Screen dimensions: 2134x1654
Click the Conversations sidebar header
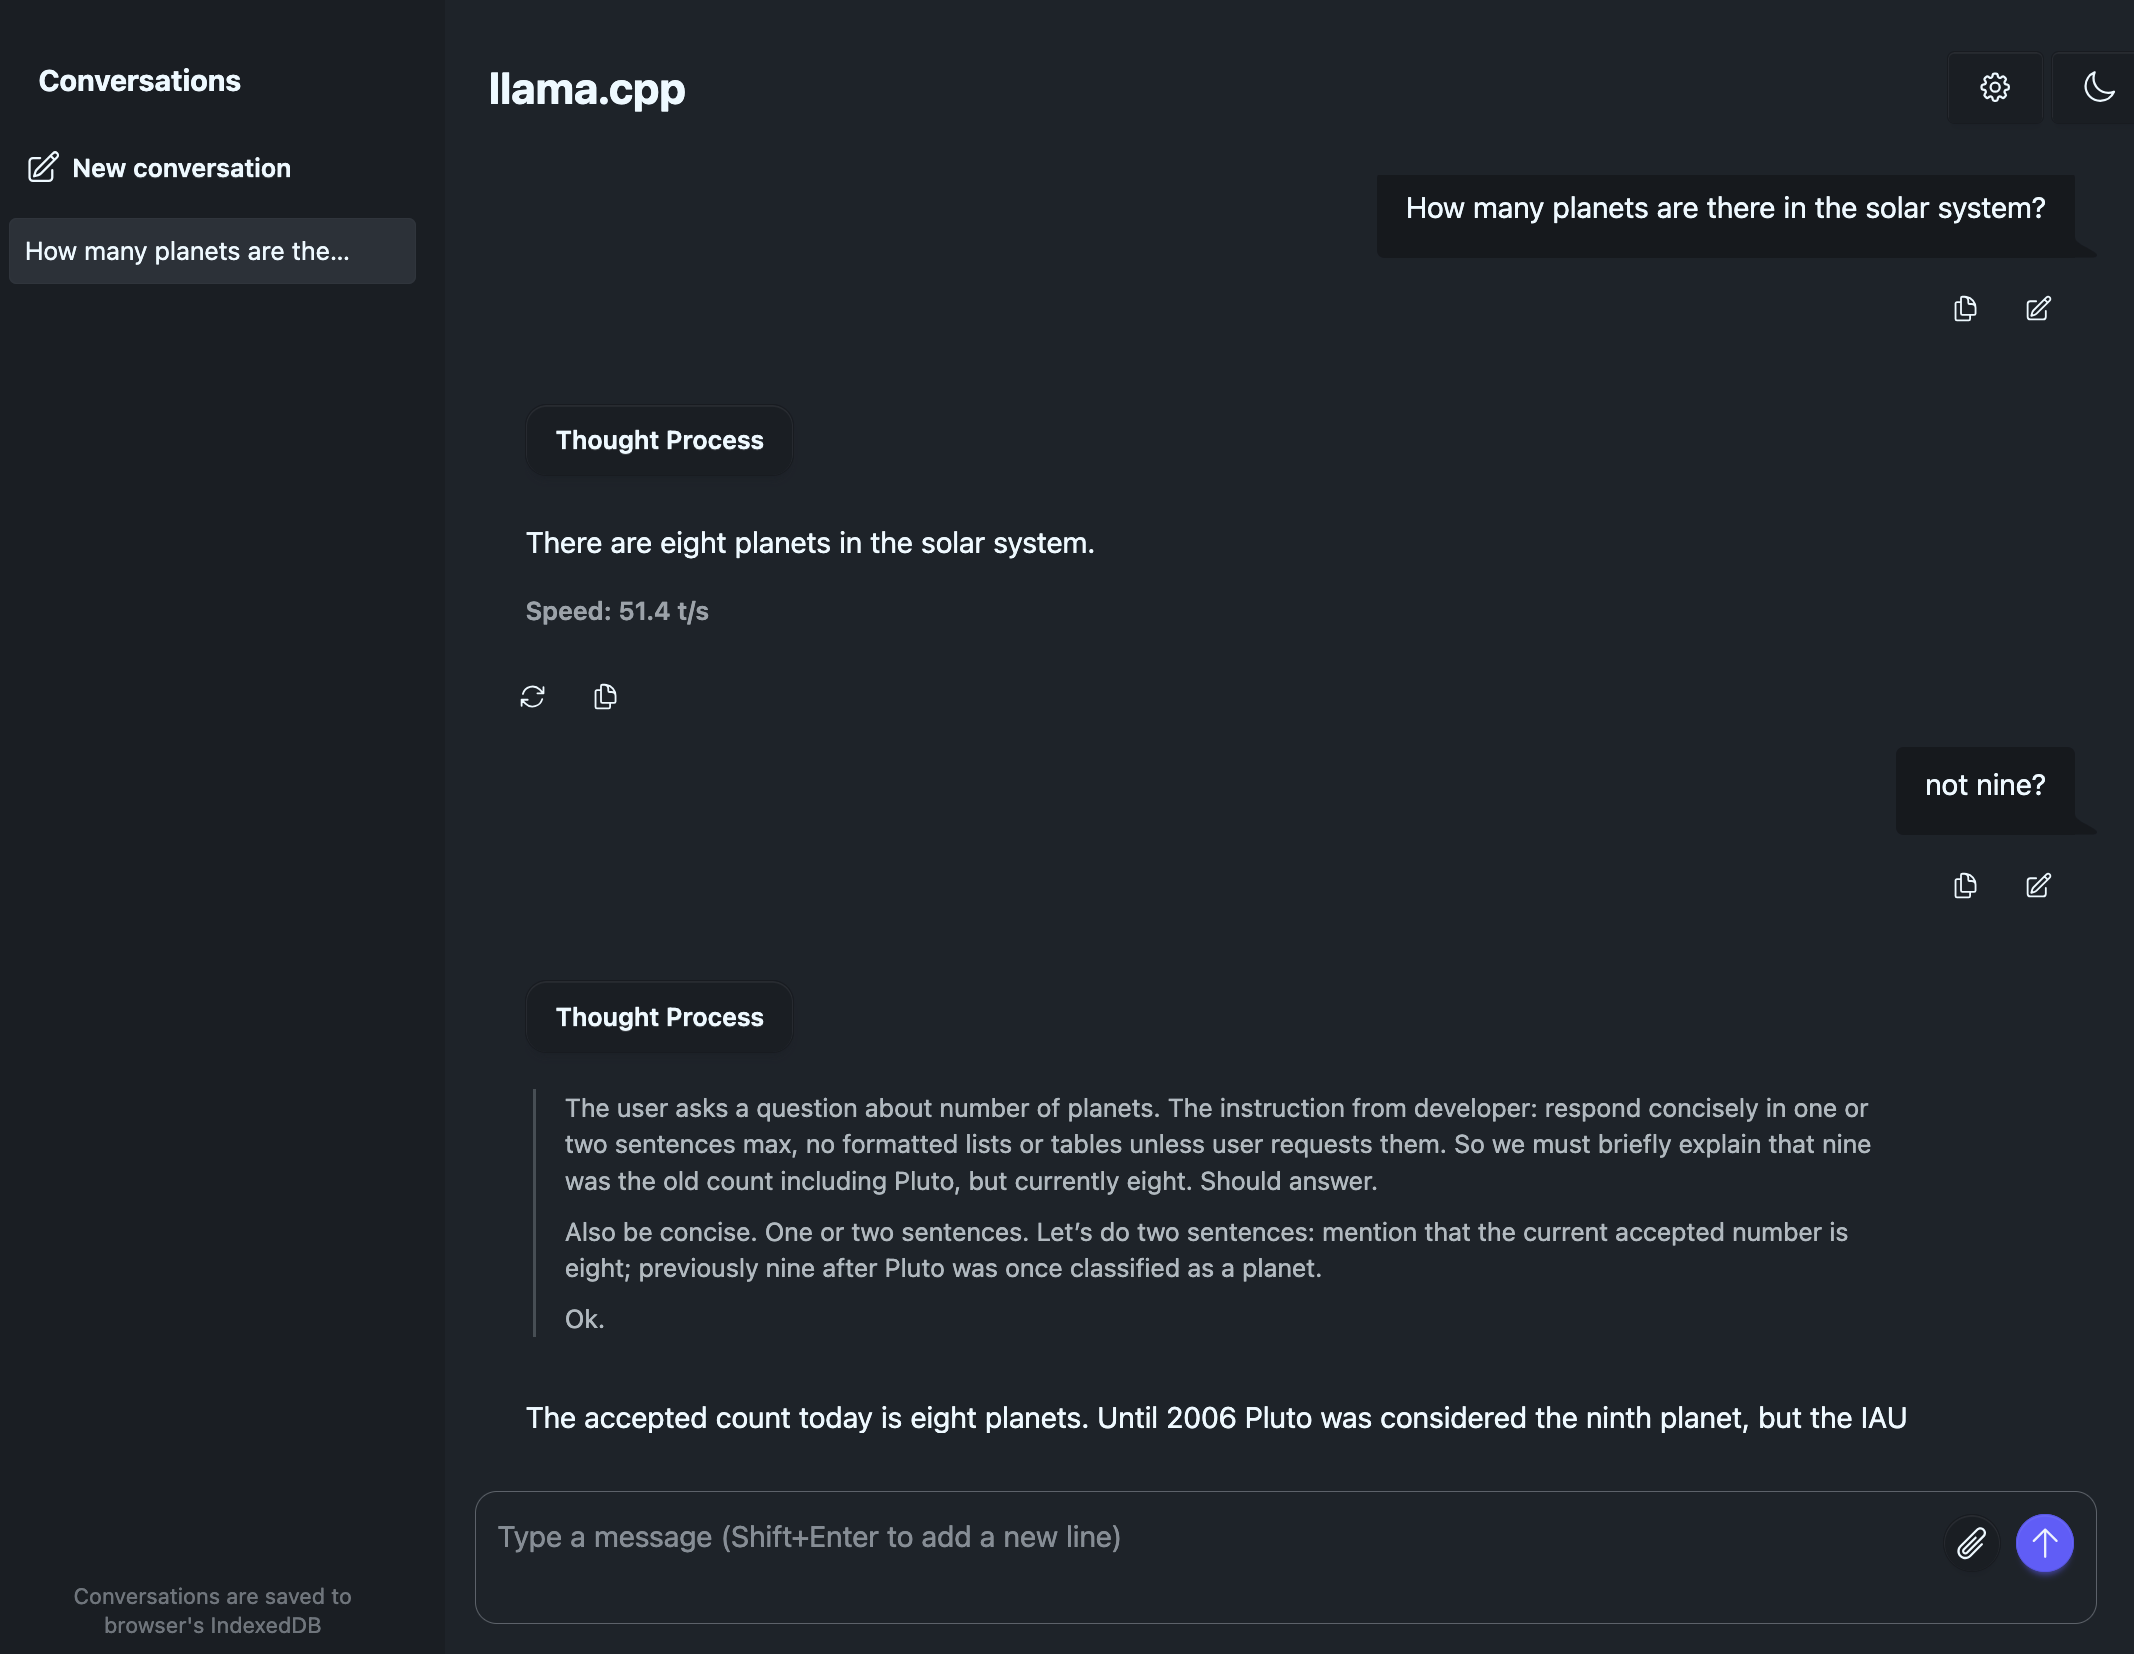point(140,81)
